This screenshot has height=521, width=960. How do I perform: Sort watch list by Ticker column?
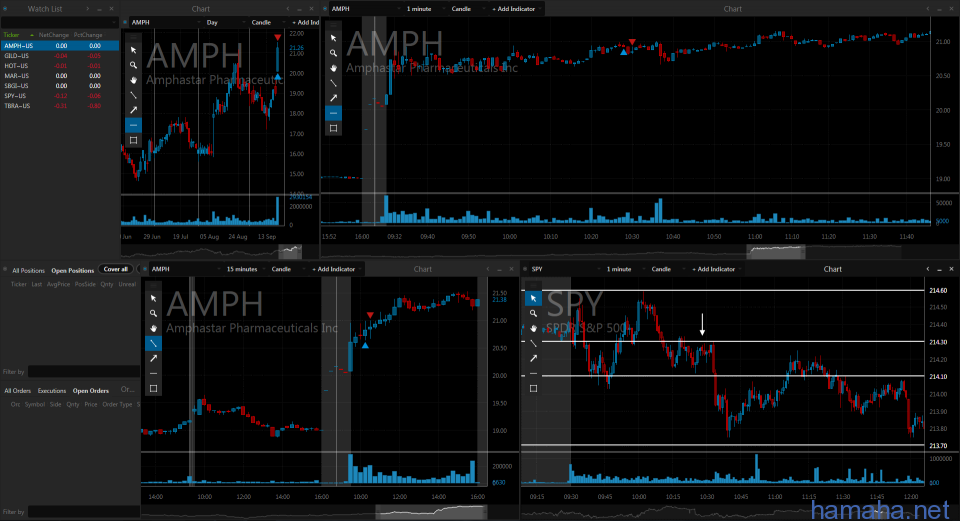click(12, 35)
